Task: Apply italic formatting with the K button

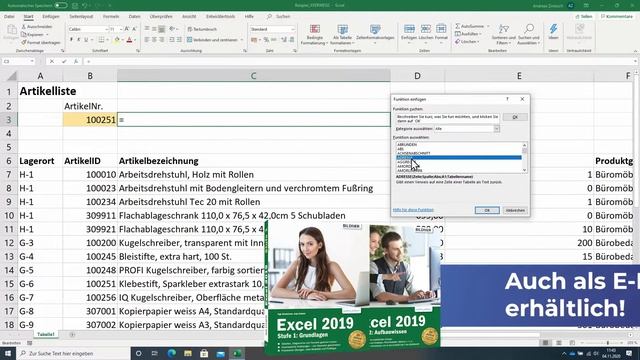Action: click(x=79, y=40)
